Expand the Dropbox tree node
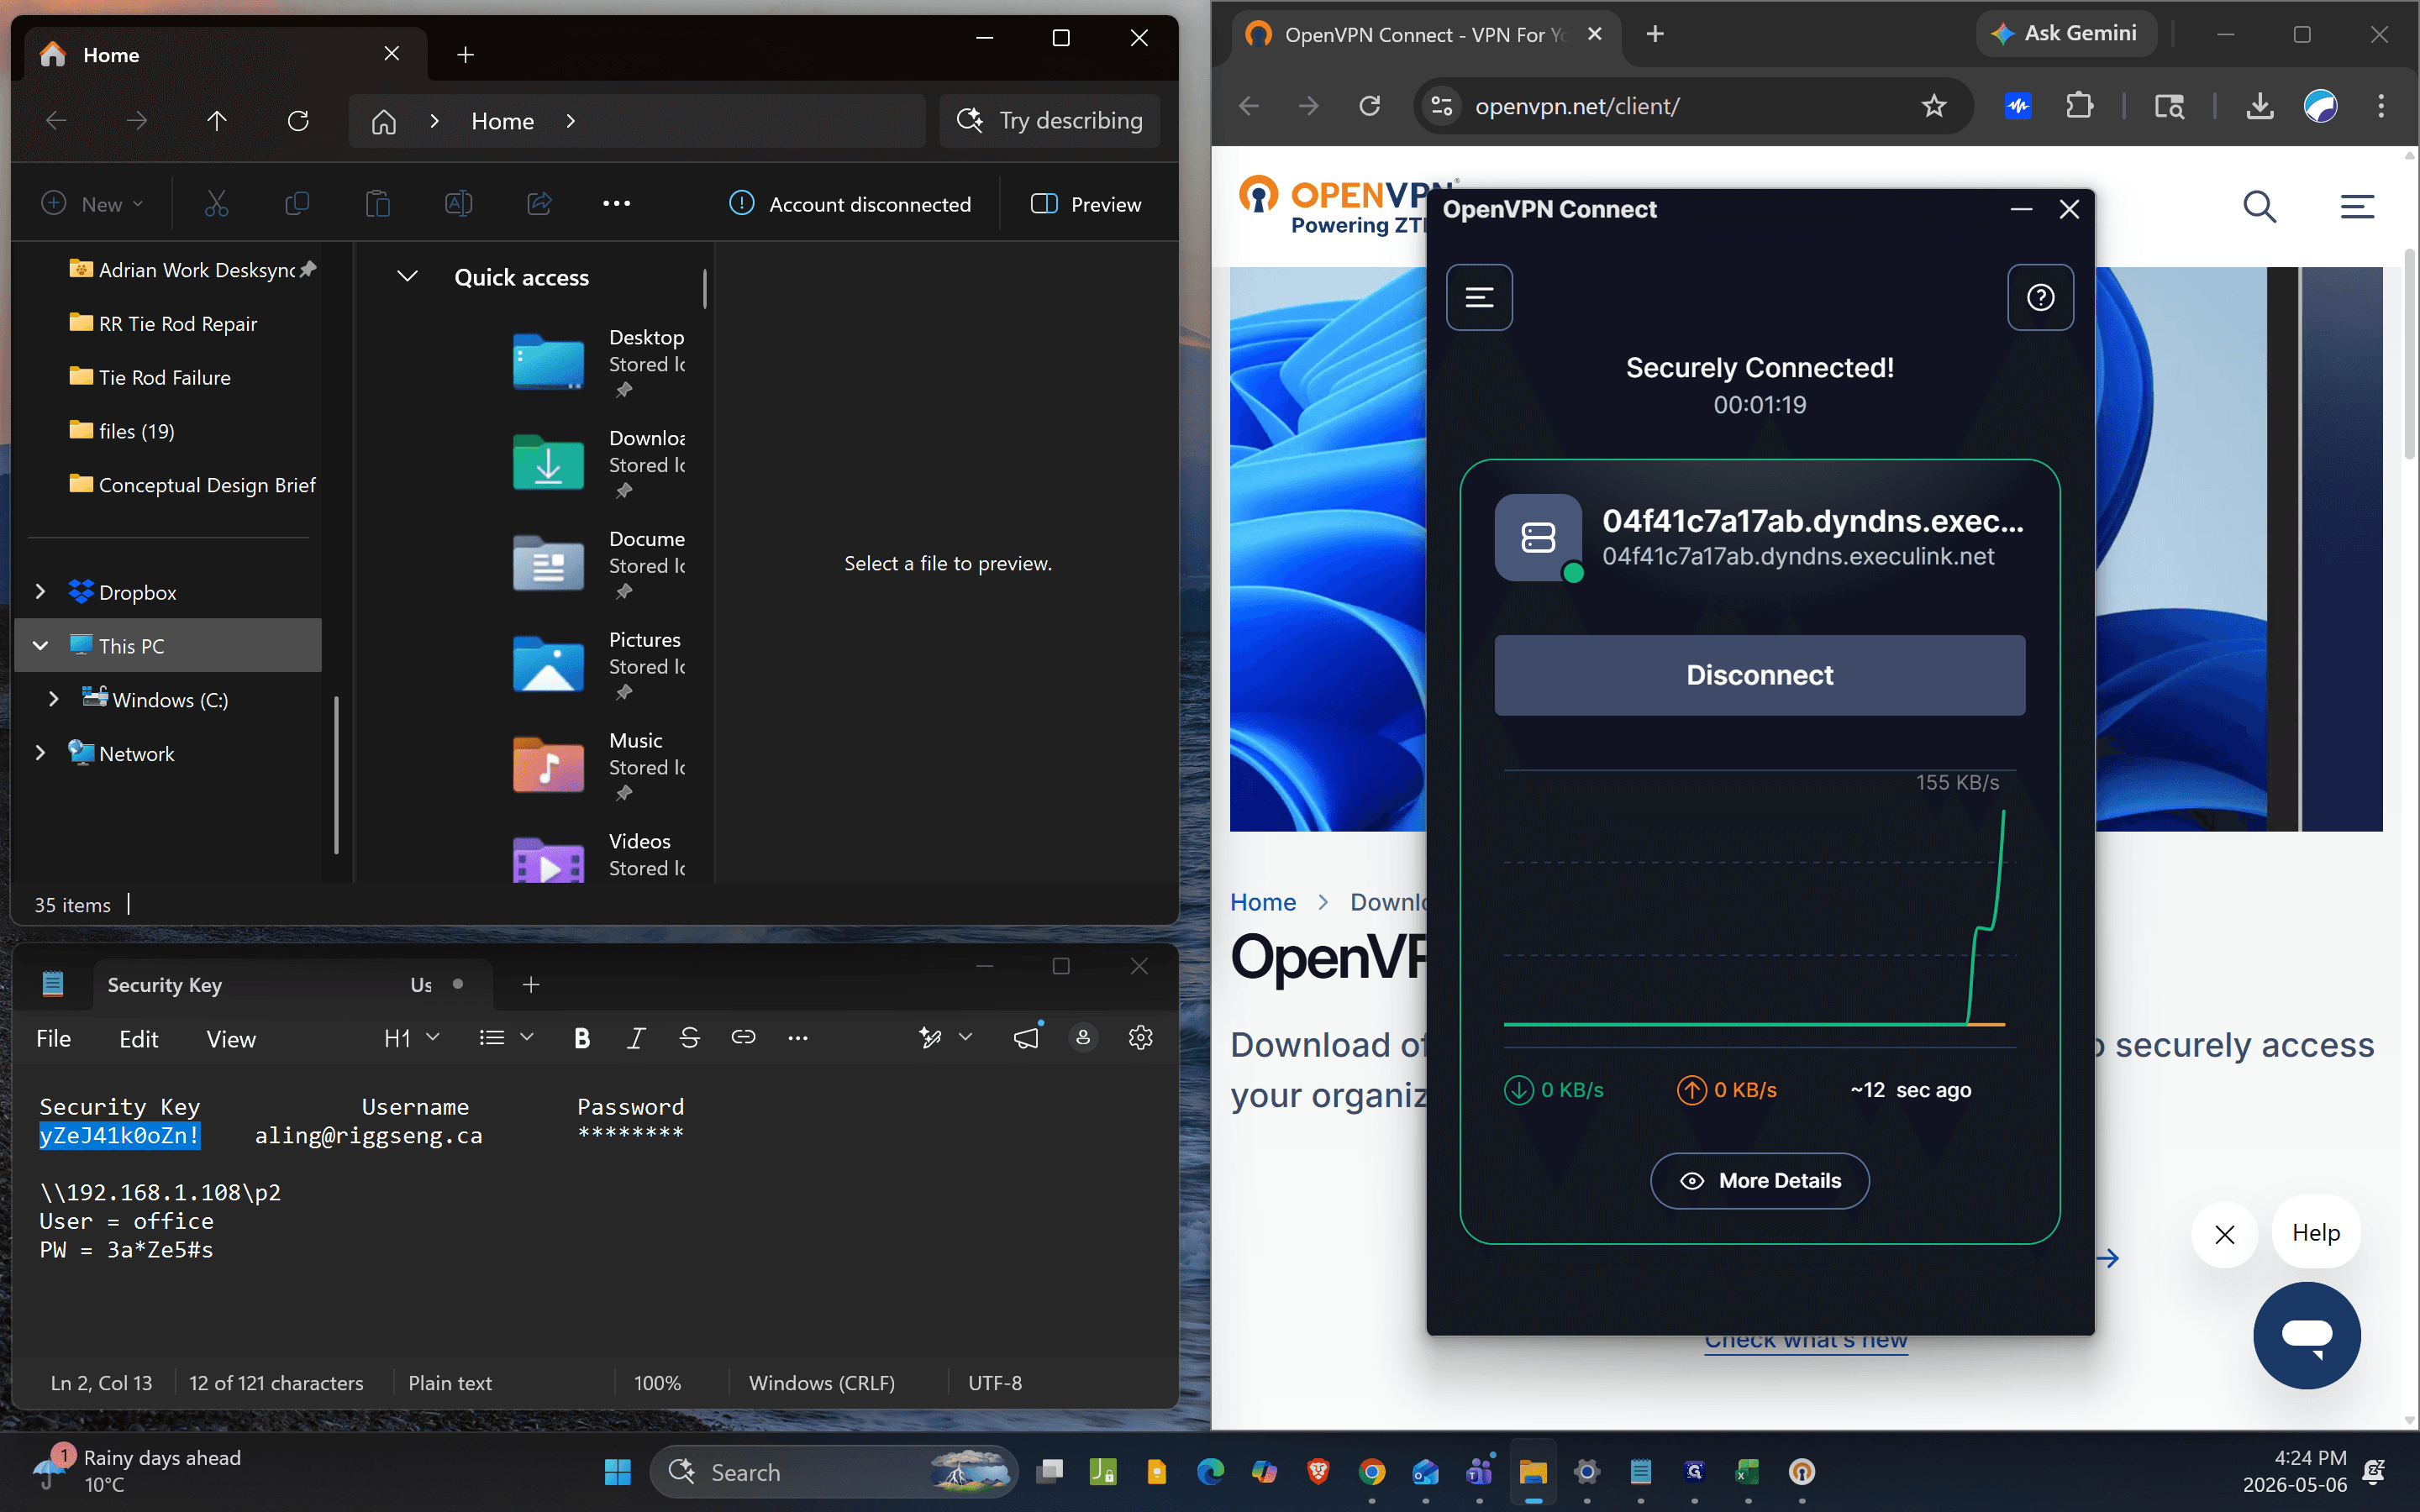The width and height of the screenshot is (2420, 1512). [40, 592]
